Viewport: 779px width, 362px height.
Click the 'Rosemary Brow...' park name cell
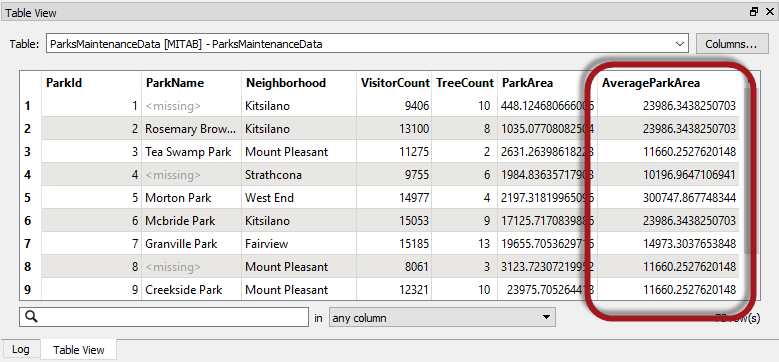(x=191, y=129)
